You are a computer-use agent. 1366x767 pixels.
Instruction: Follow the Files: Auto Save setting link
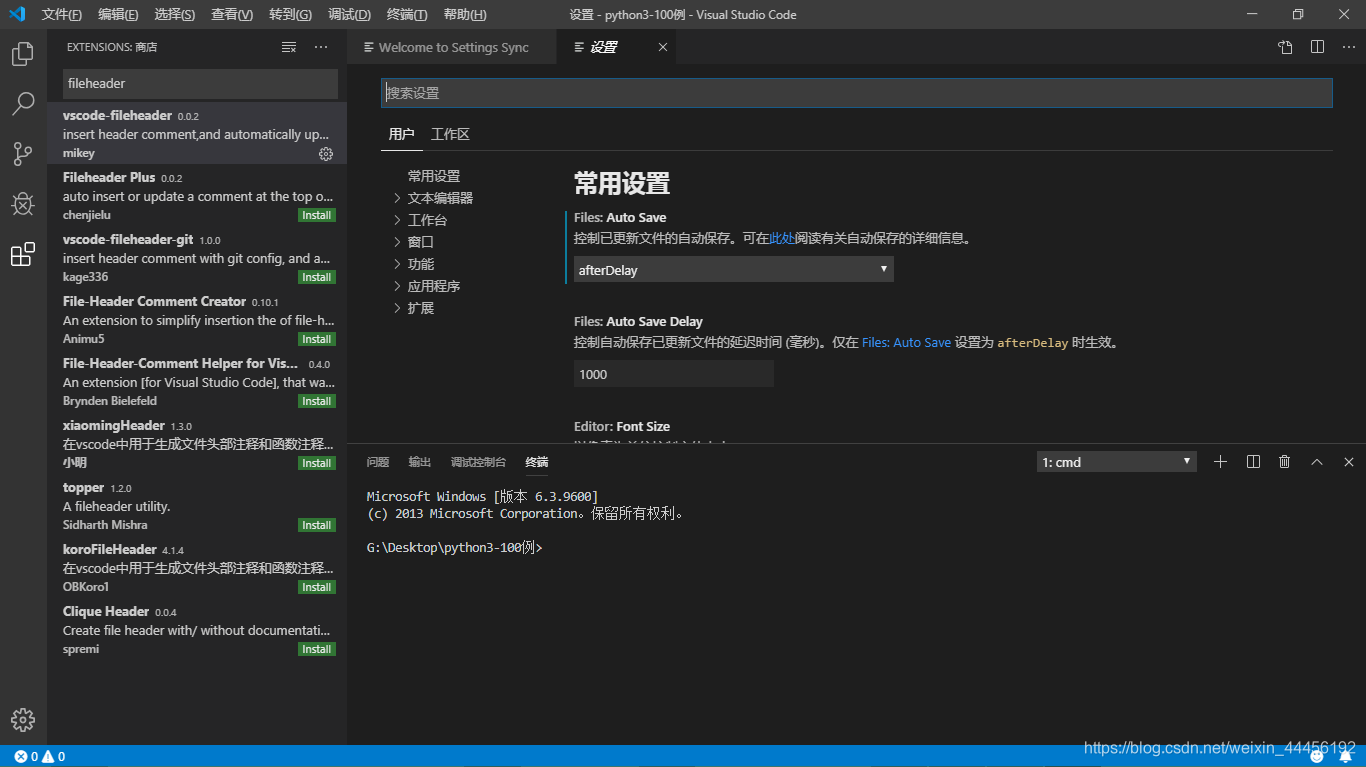(x=906, y=342)
